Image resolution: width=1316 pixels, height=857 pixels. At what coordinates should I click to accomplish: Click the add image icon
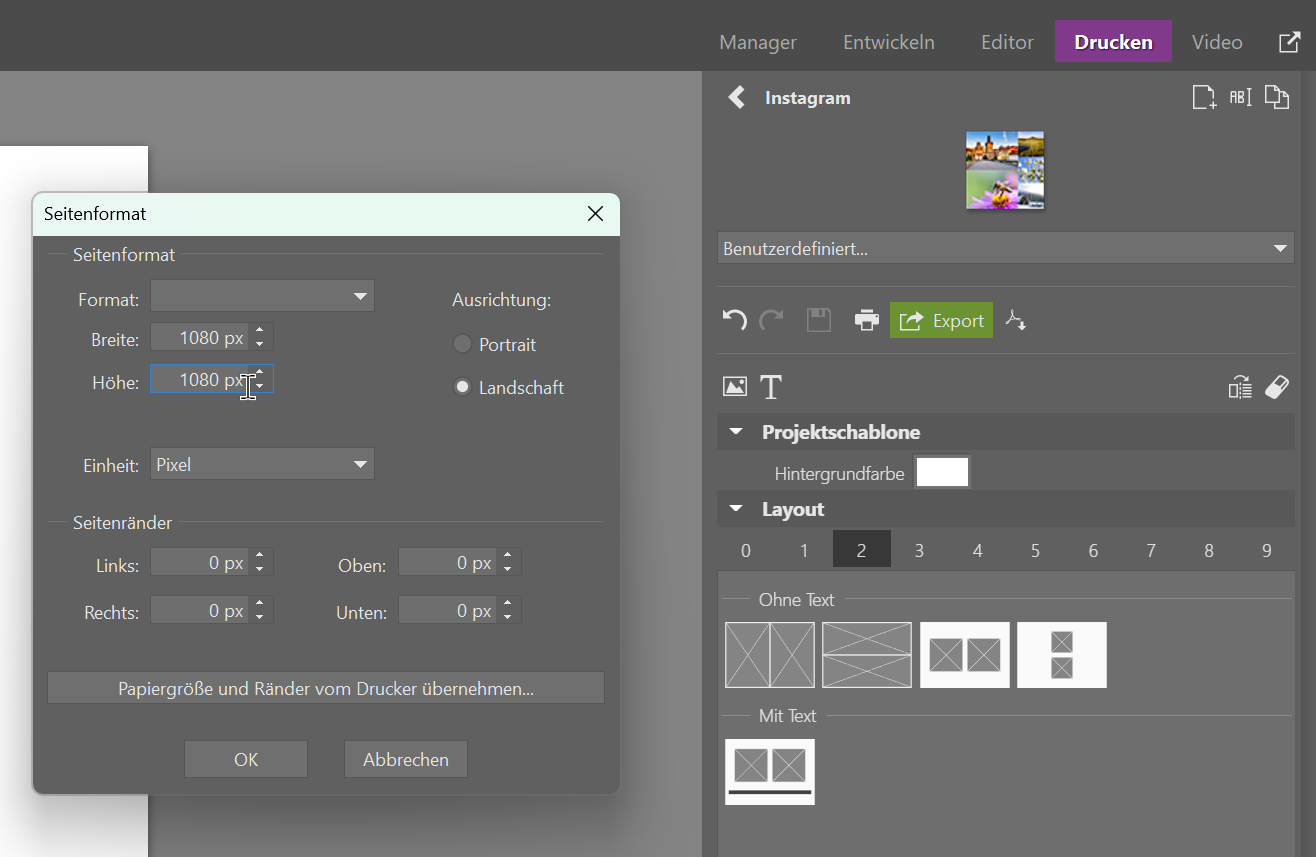pyautogui.click(x=735, y=387)
